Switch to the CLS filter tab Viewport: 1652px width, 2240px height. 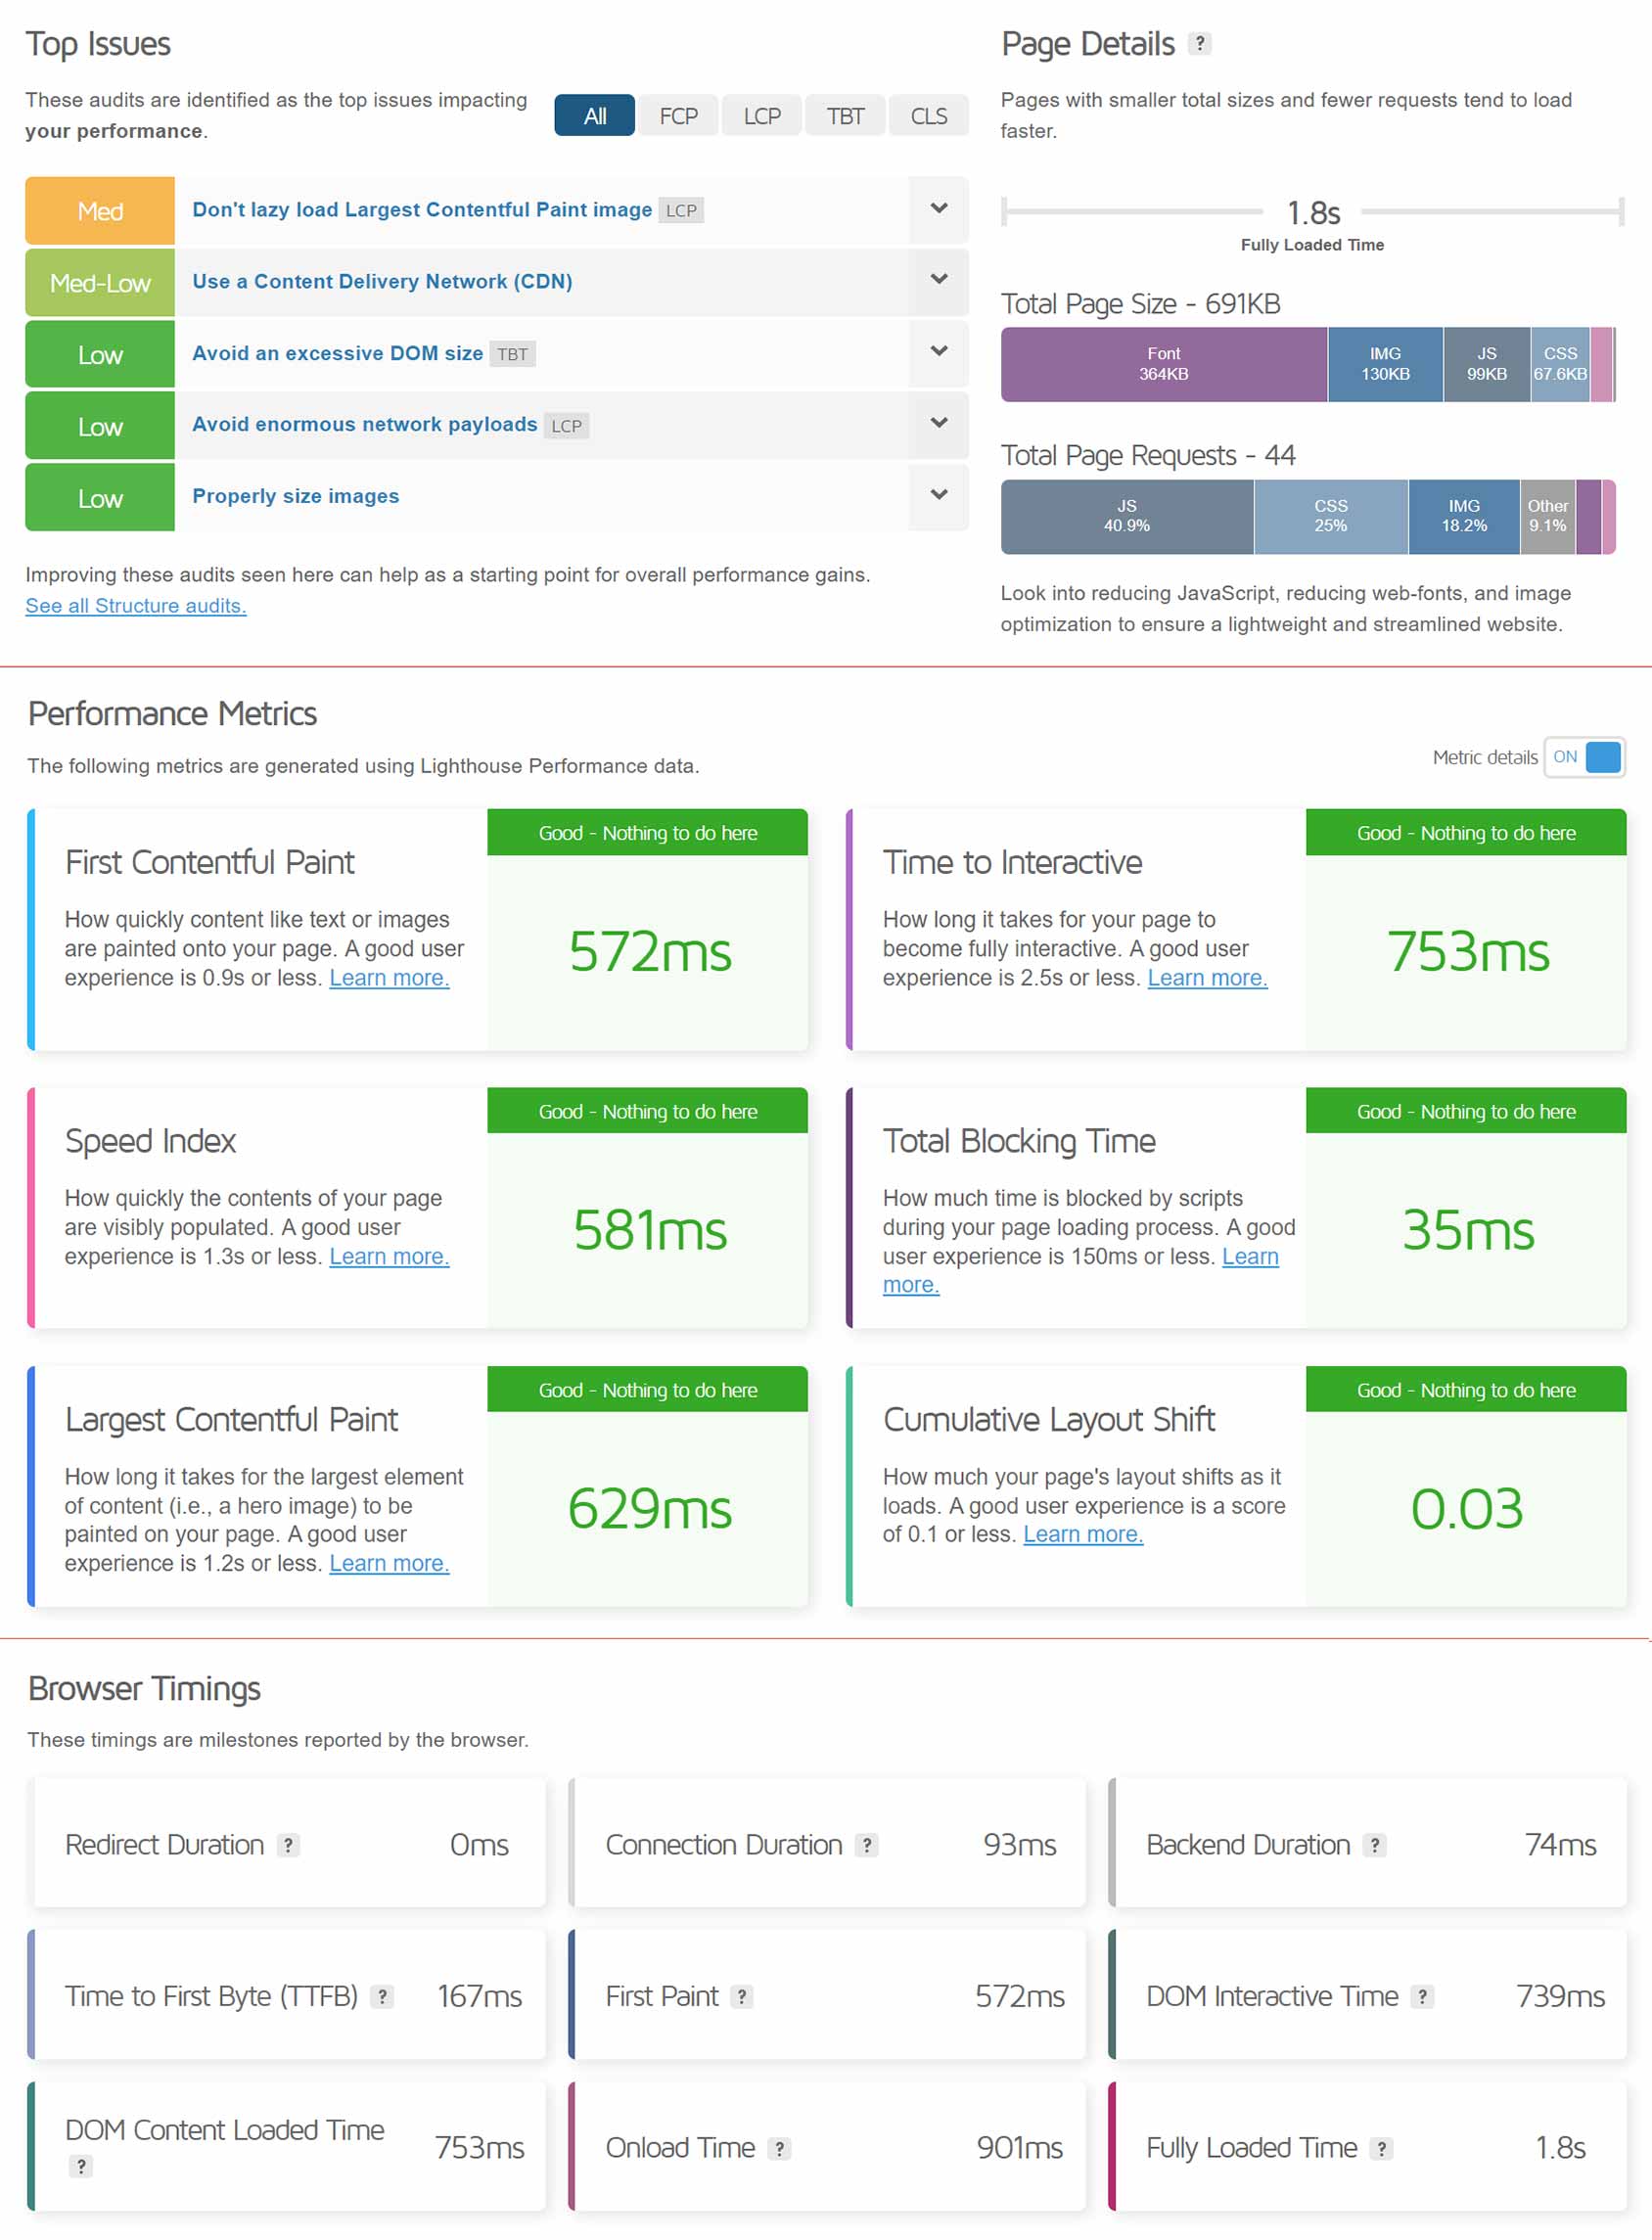[929, 116]
